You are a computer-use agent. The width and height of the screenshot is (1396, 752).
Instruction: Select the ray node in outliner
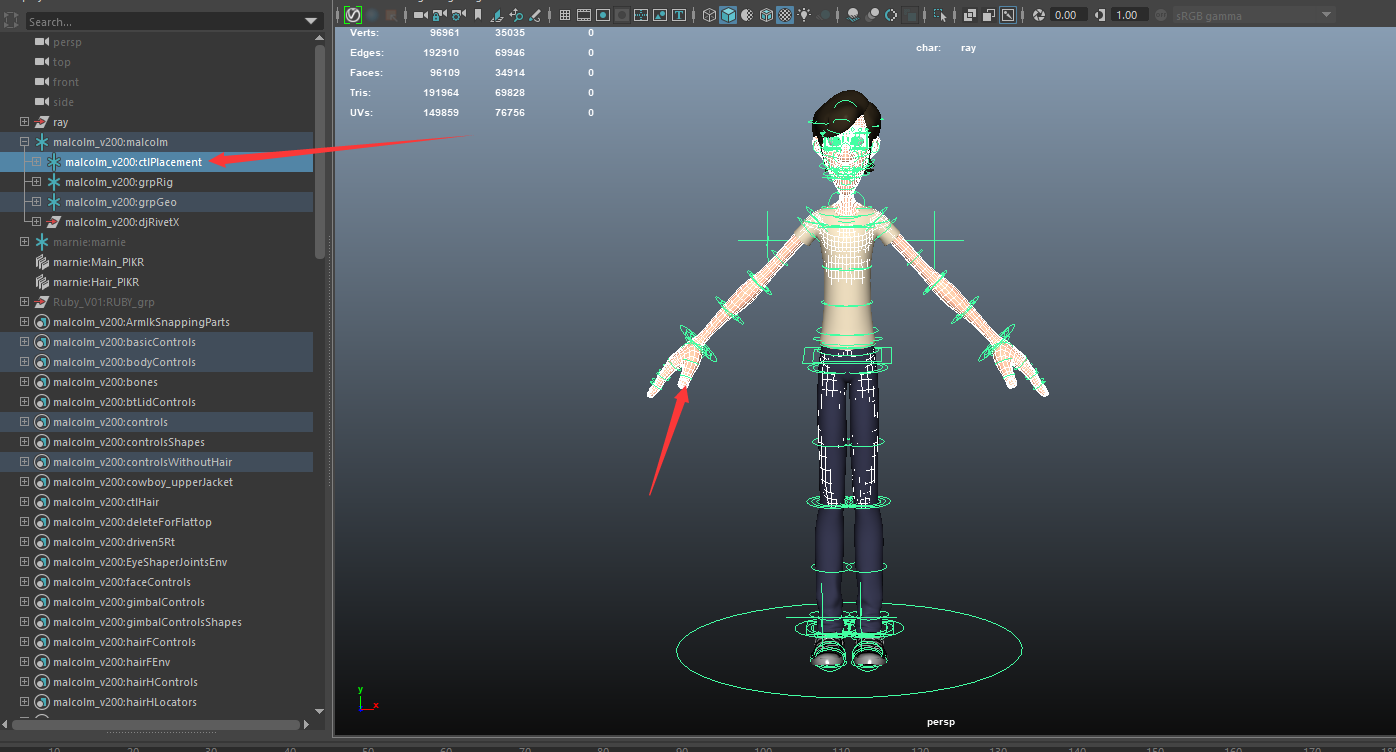(x=61, y=122)
